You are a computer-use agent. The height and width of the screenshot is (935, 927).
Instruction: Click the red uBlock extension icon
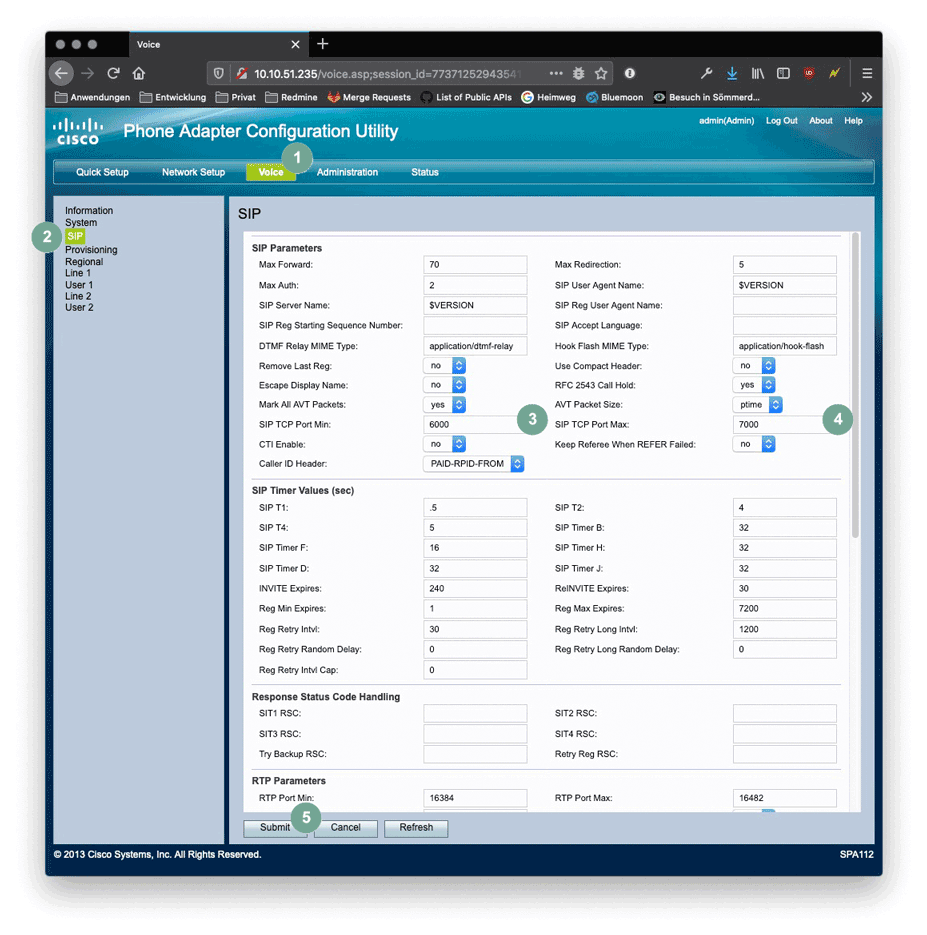tap(809, 73)
